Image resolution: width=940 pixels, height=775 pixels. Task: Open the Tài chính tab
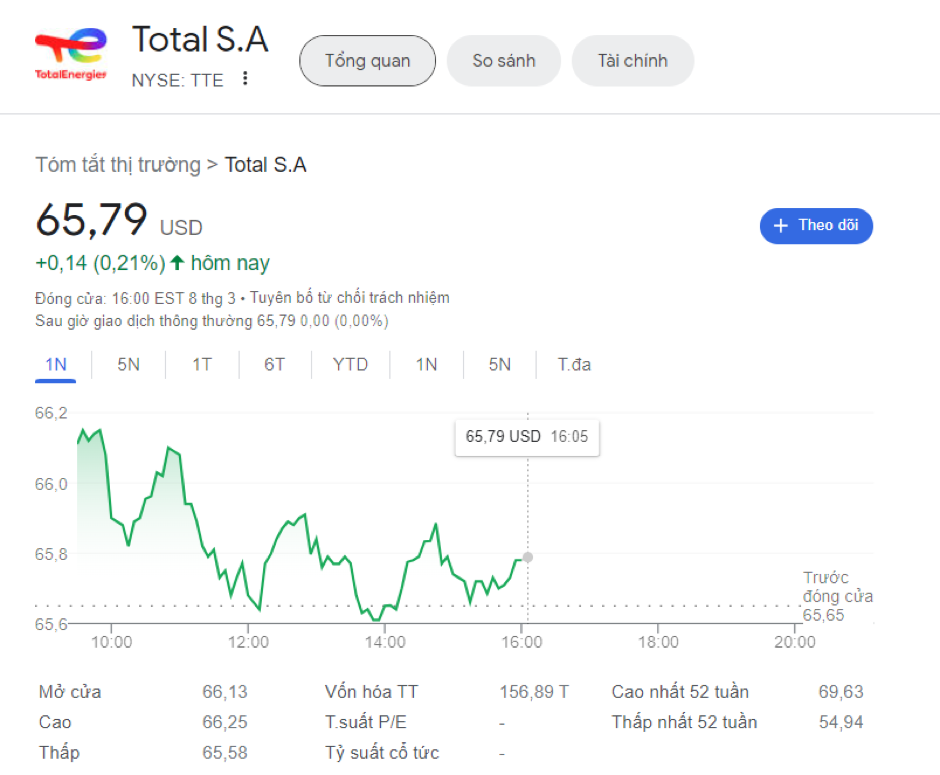click(x=632, y=61)
